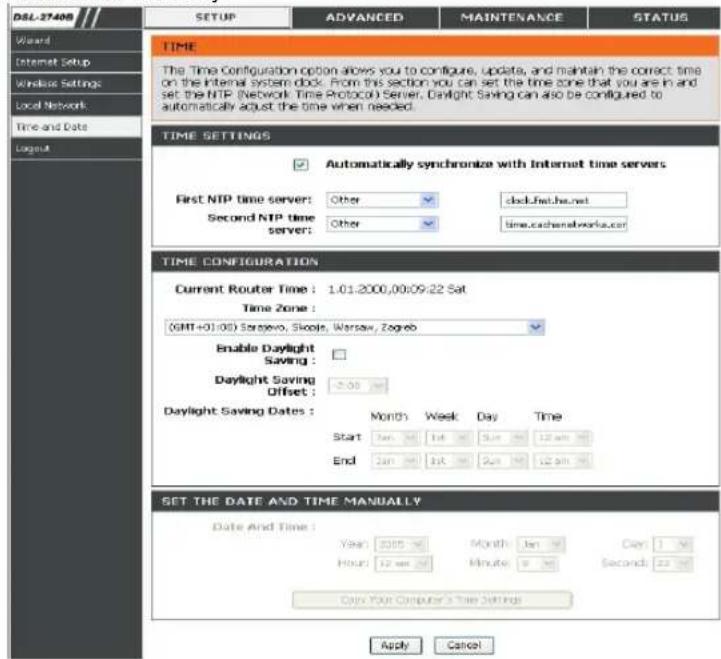The height and width of the screenshot is (659, 721).
Task: Click first NTP server address field
Action: coord(563,200)
